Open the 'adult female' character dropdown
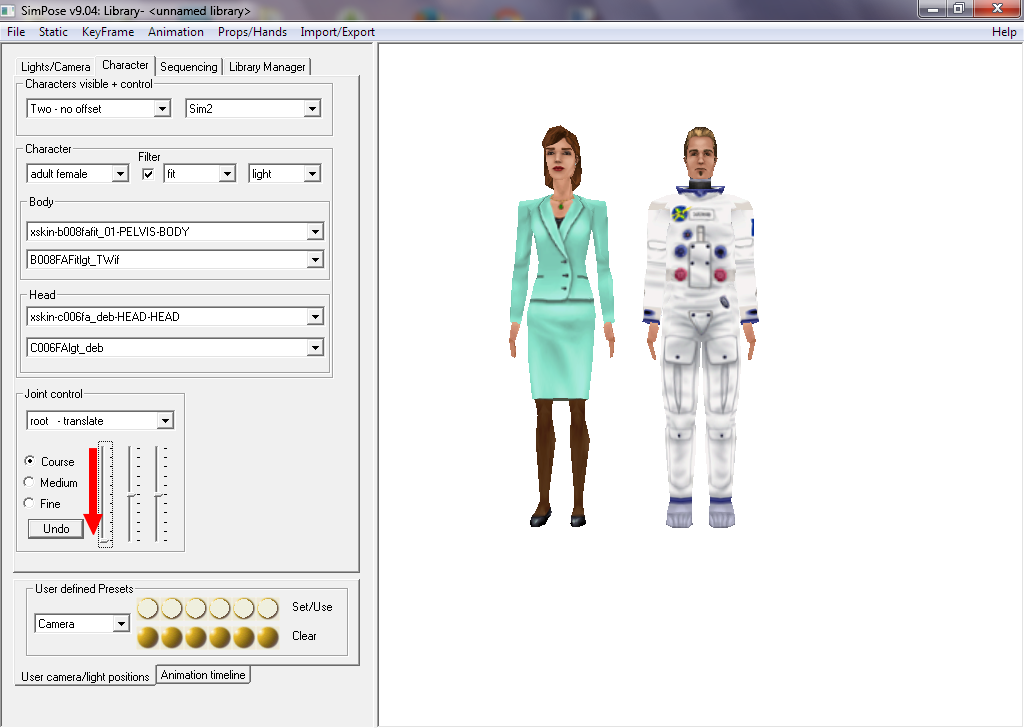 (120, 174)
